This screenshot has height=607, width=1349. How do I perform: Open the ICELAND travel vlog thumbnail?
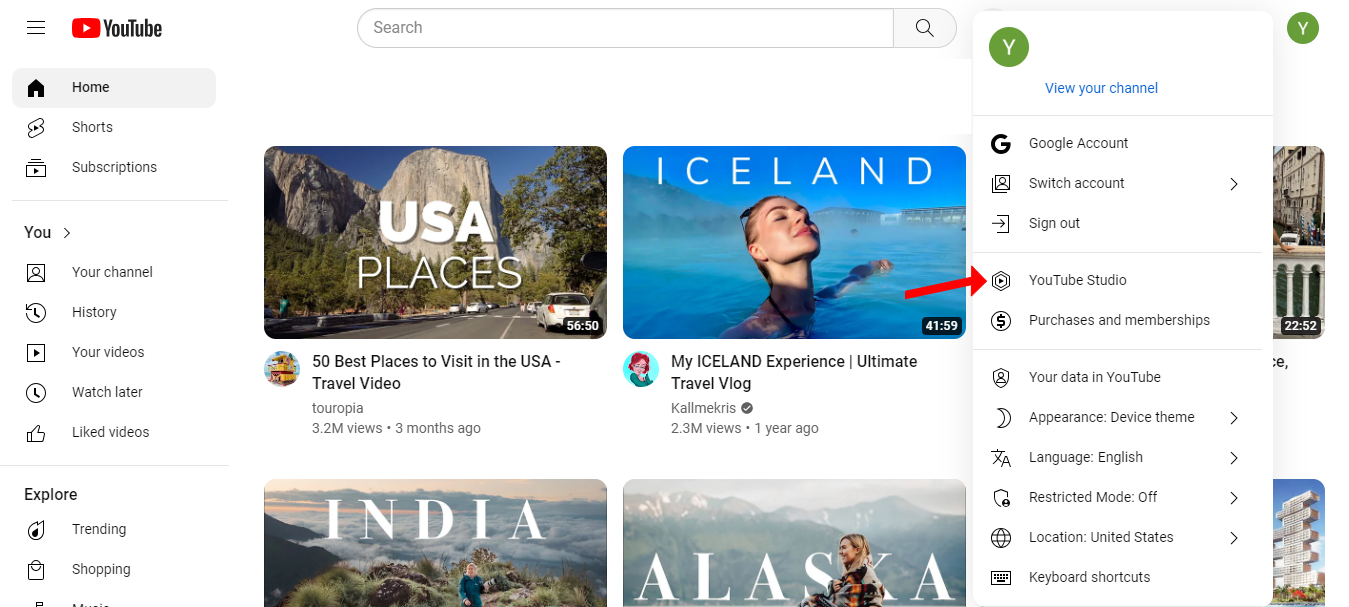point(794,242)
